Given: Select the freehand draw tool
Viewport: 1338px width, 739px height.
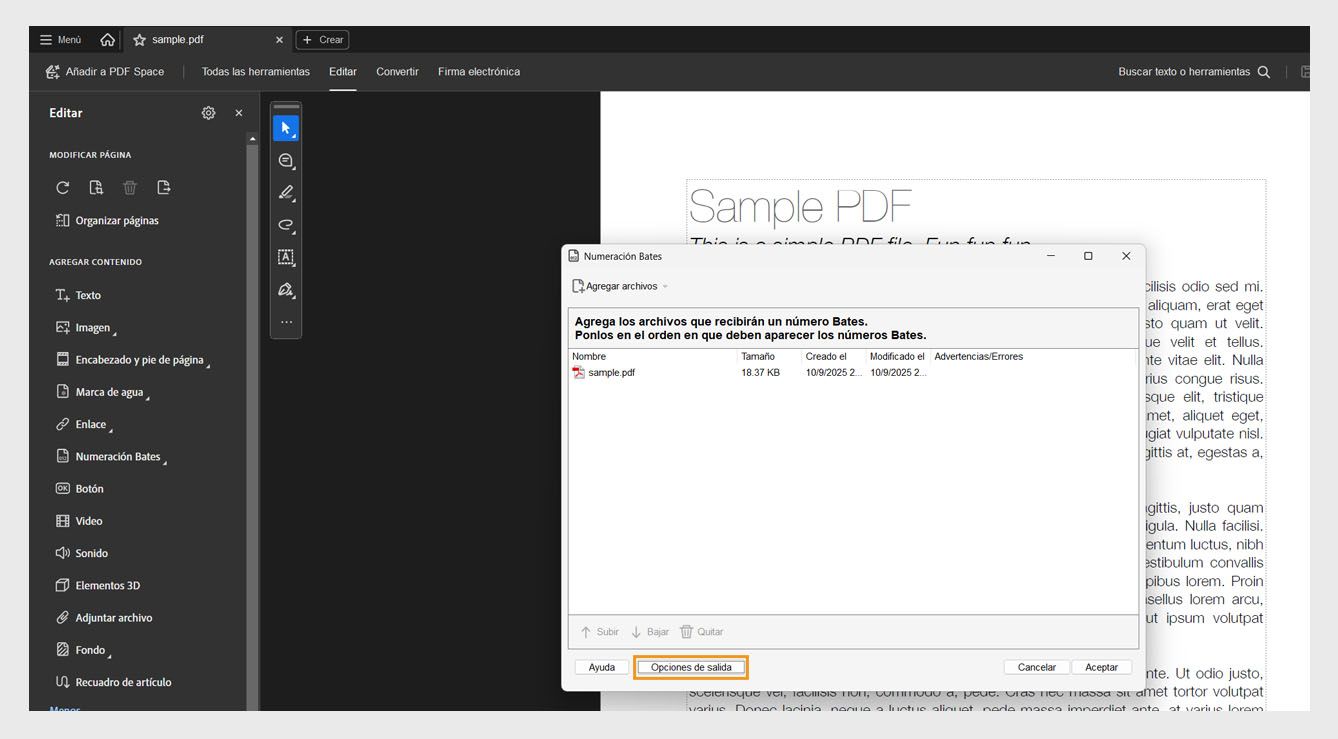Looking at the screenshot, I should [286, 225].
